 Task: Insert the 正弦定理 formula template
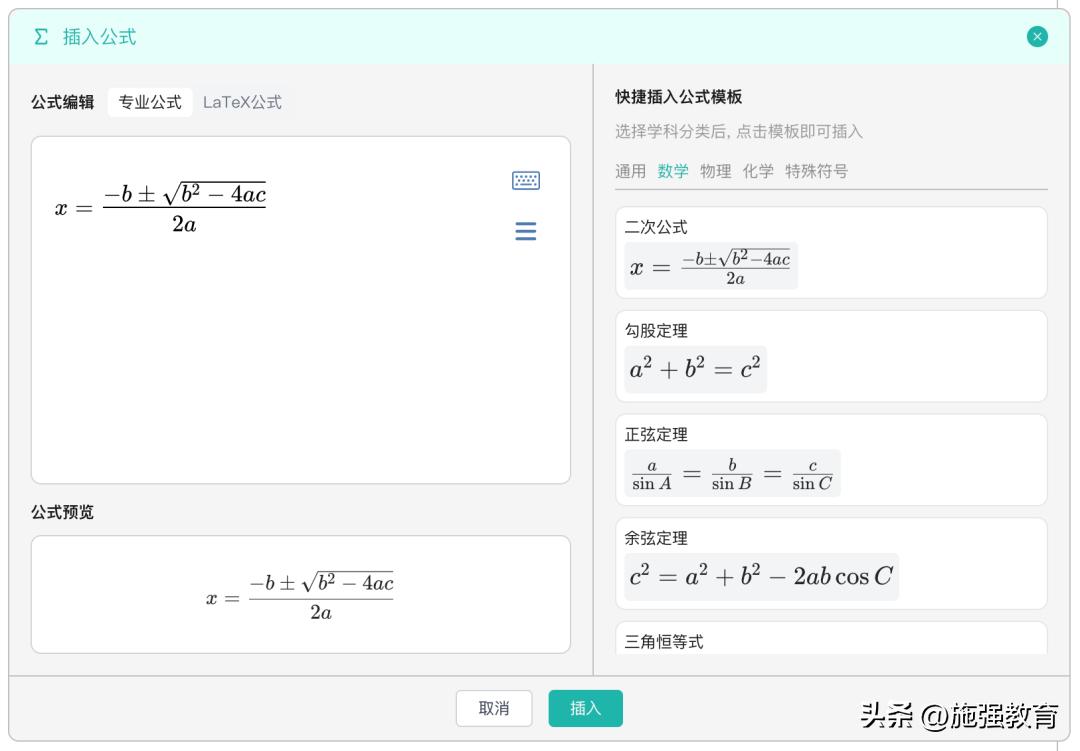[831, 460]
